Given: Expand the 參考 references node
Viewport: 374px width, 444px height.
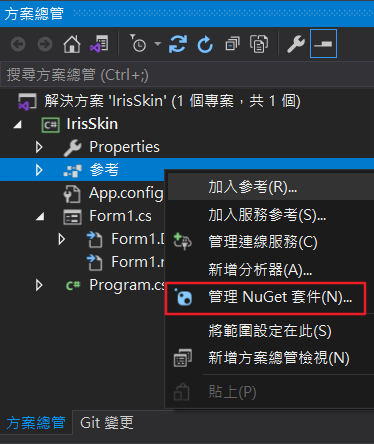Looking at the screenshot, I should [x=39, y=170].
